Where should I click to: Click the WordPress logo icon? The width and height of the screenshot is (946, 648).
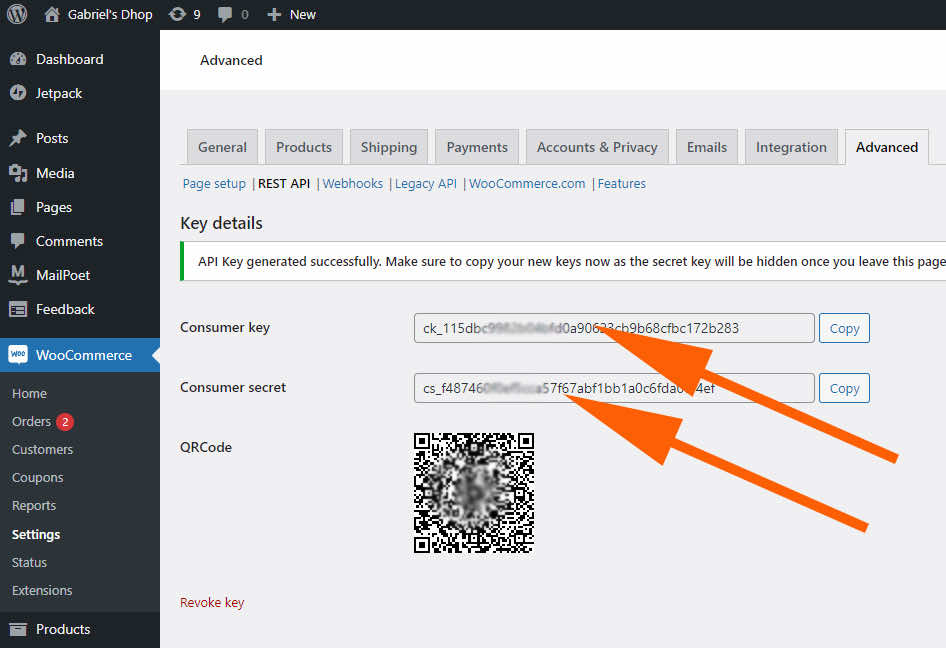pyautogui.click(x=17, y=14)
